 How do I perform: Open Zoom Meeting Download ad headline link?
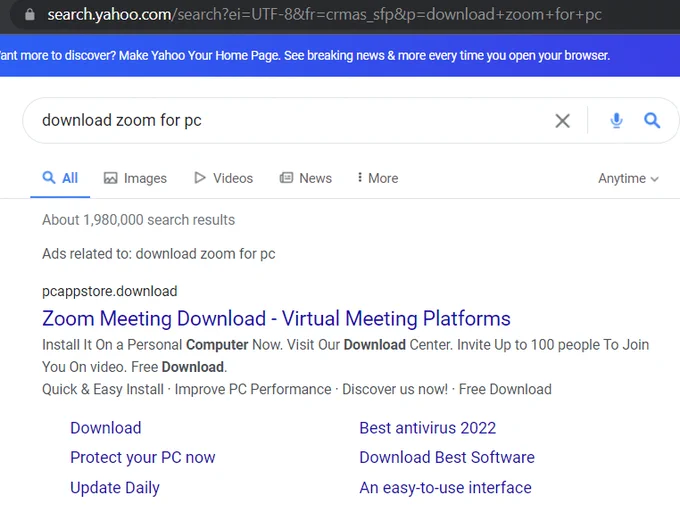[x=276, y=318]
